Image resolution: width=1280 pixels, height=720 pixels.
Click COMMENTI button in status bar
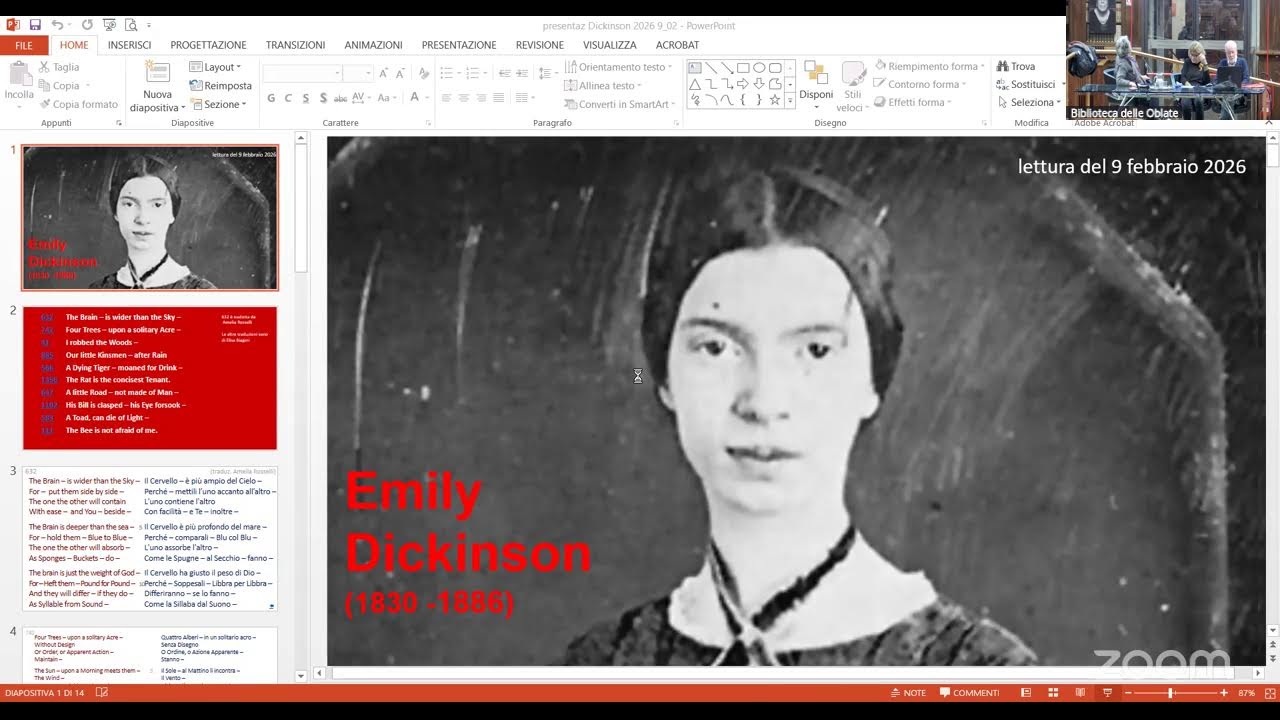[x=969, y=693]
